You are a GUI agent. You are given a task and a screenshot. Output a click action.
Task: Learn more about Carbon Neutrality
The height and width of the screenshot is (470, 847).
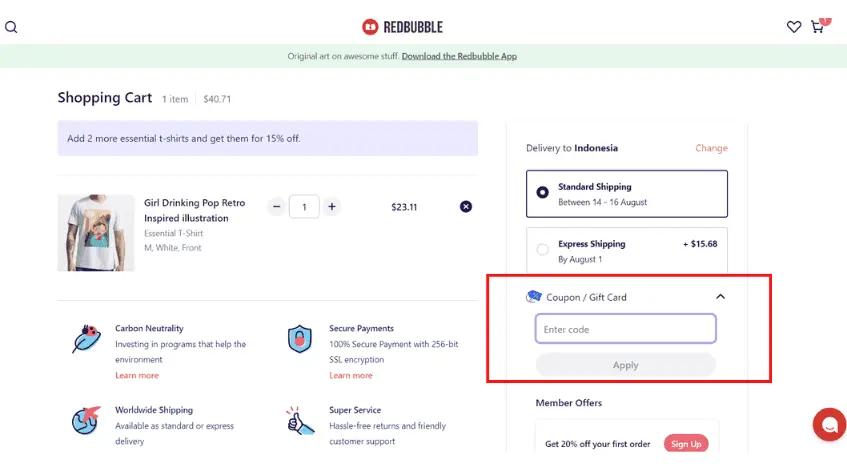click(x=137, y=375)
